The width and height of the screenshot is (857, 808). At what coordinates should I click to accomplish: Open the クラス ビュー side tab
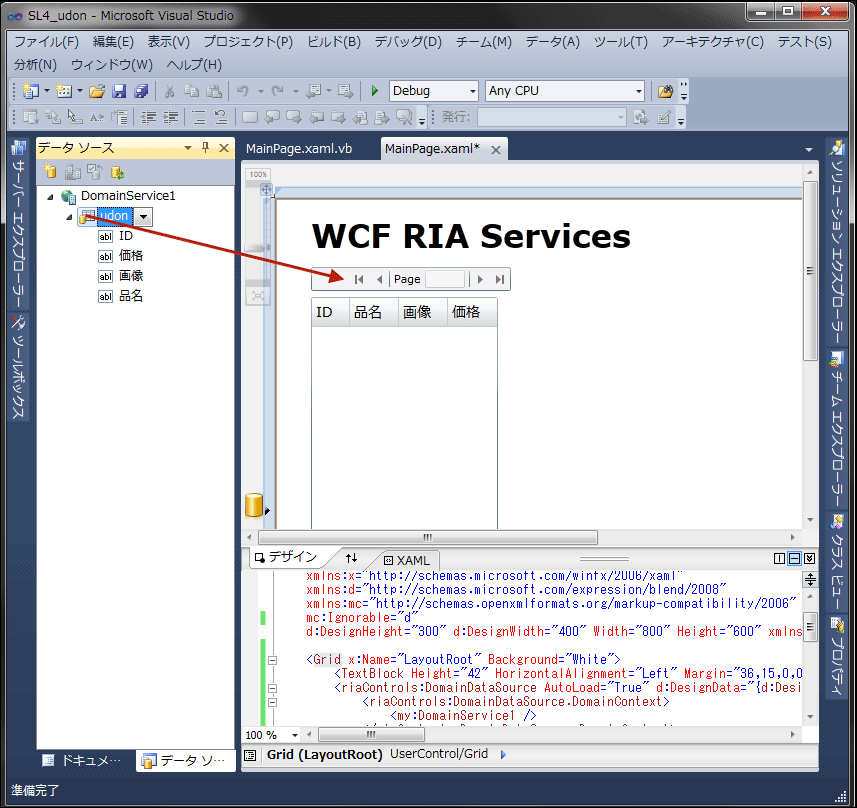837,561
